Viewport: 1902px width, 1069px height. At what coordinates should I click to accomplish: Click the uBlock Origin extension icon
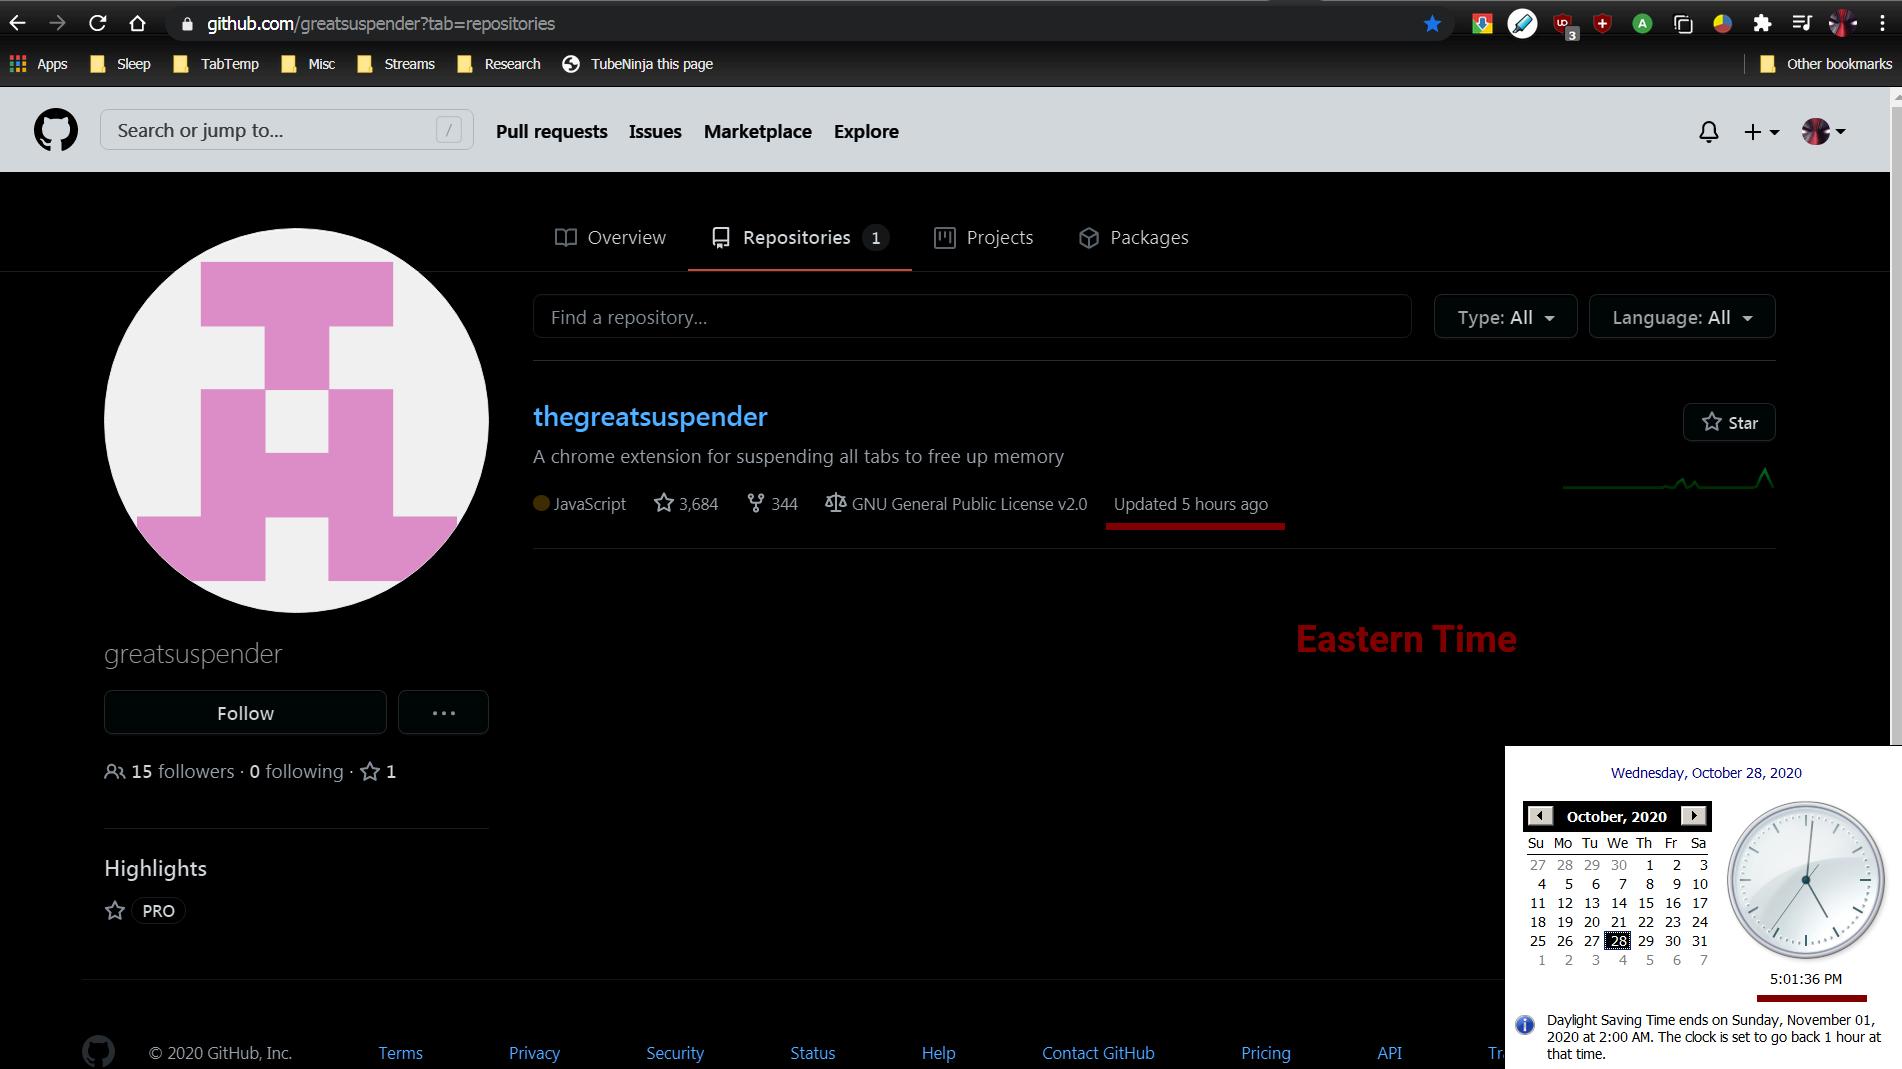(x=1563, y=24)
